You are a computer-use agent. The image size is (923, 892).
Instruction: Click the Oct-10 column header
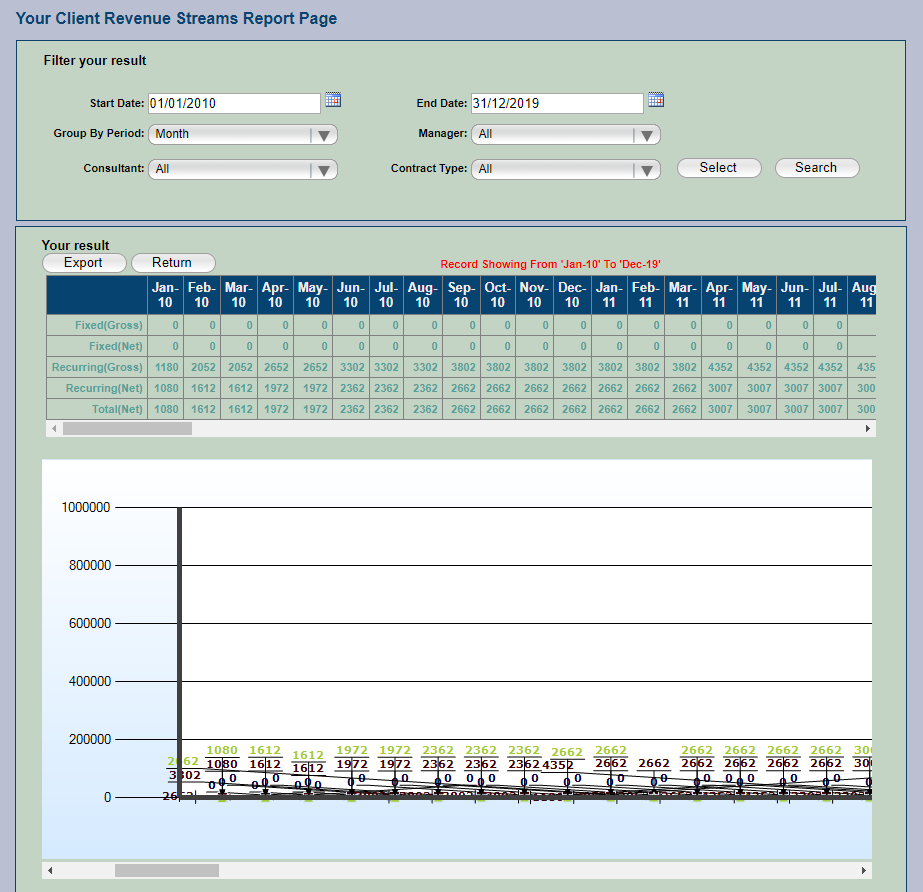coord(498,295)
